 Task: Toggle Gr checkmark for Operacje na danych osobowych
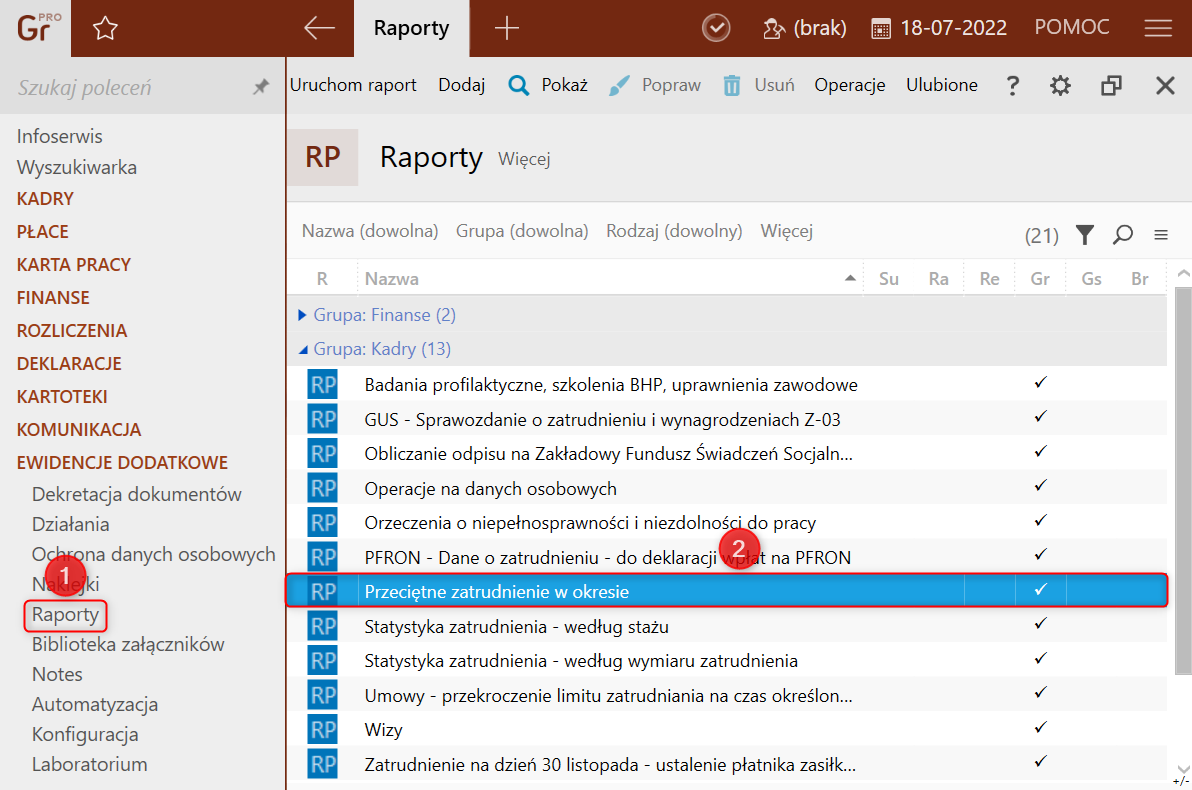[x=1041, y=486]
